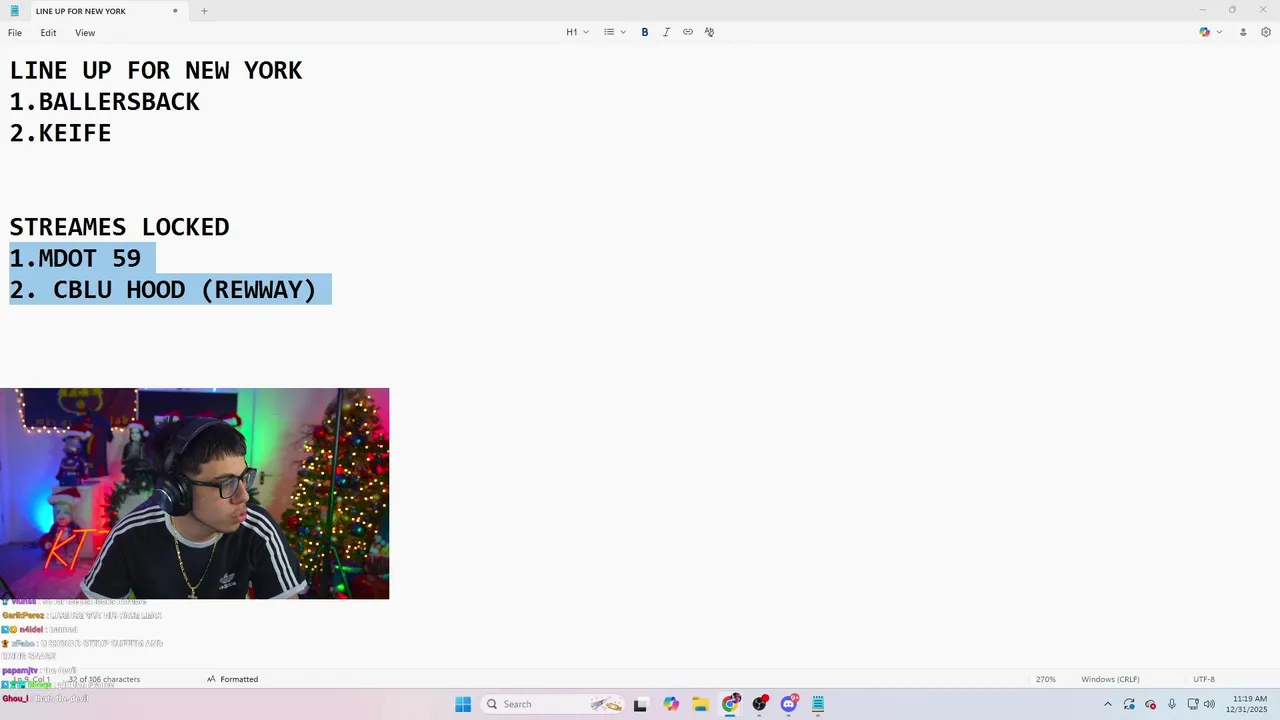Image resolution: width=1280 pixels, height=720 pixels.
Task: Click the line 2. CBLU HOOD (REWWAY)
Action: point(163,289)
